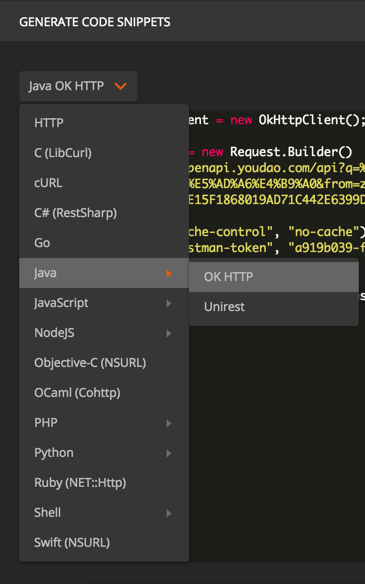The width and height of the screenshot is (365, 584).
Task: Click the arrow next to Shell
Action: pyautogui.click(x=169, y=513)
